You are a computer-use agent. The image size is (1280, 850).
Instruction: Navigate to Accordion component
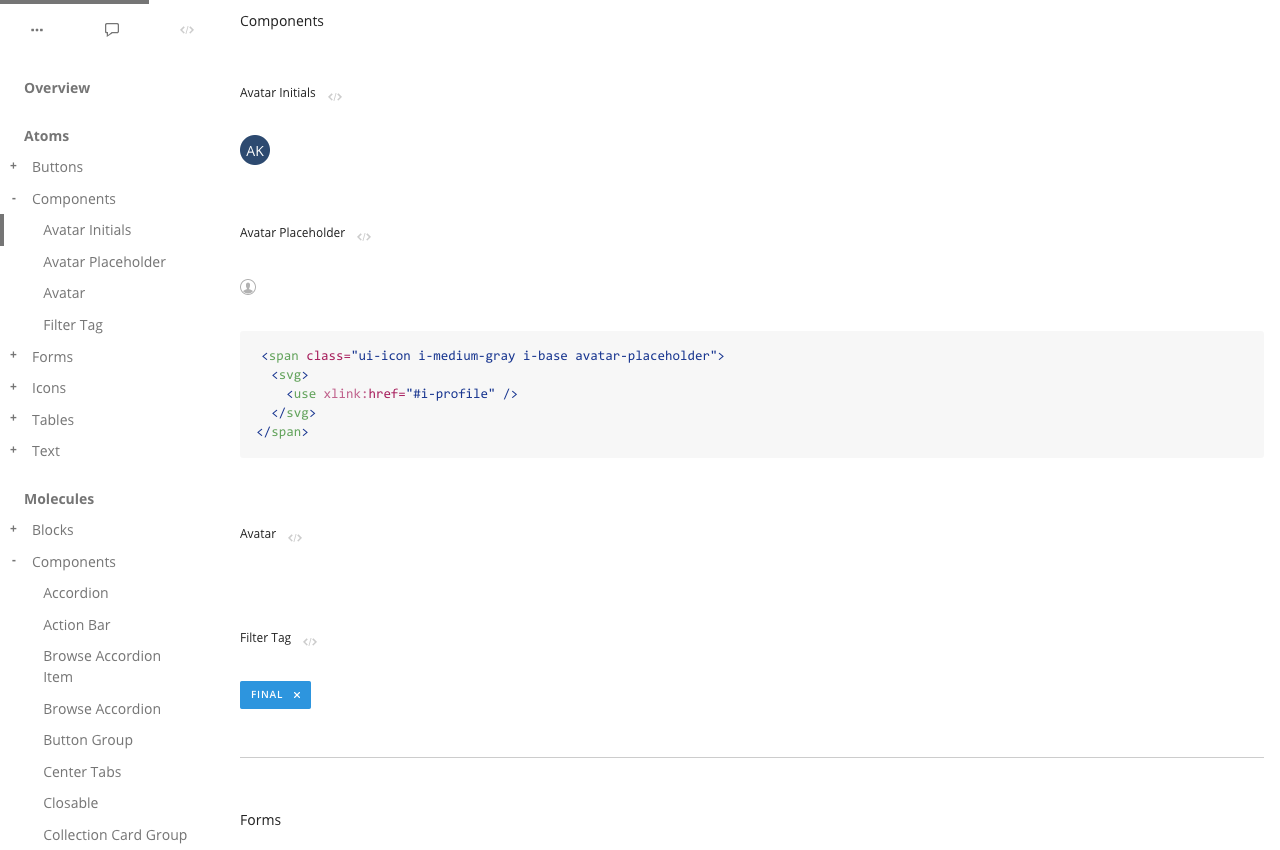click(75, 593)
